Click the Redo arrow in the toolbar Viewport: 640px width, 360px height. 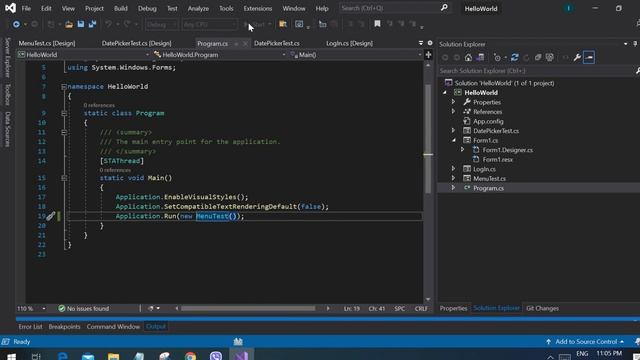click(x=127, y=24)
